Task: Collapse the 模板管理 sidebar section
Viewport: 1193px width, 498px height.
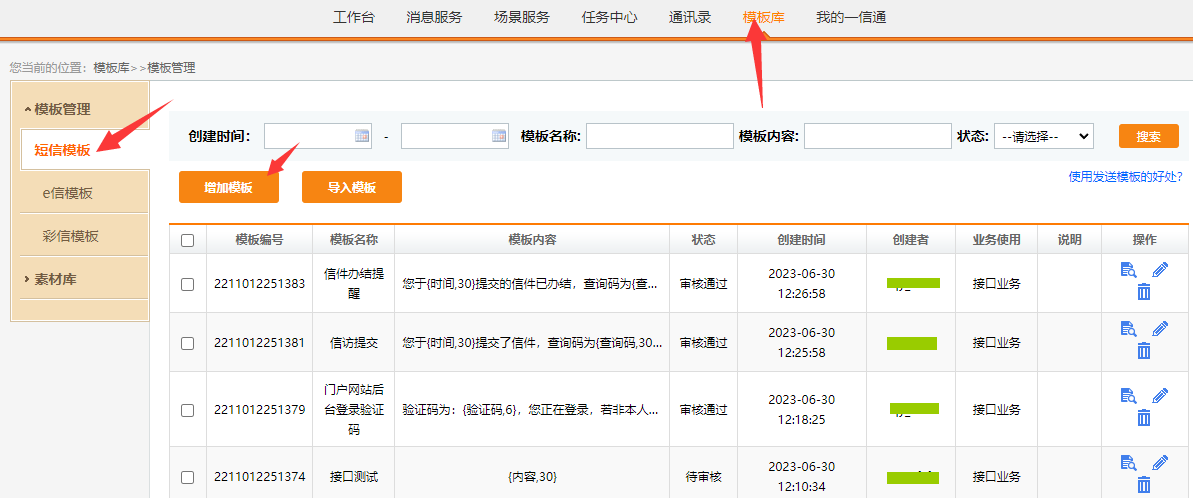Action: pyautogui.click(x=62, y=109)
